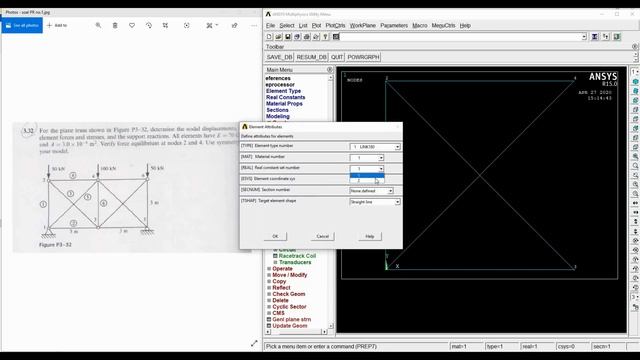Expand the Check Geom tree node
This screenshot has width=640, height=360.
(269, 294)
